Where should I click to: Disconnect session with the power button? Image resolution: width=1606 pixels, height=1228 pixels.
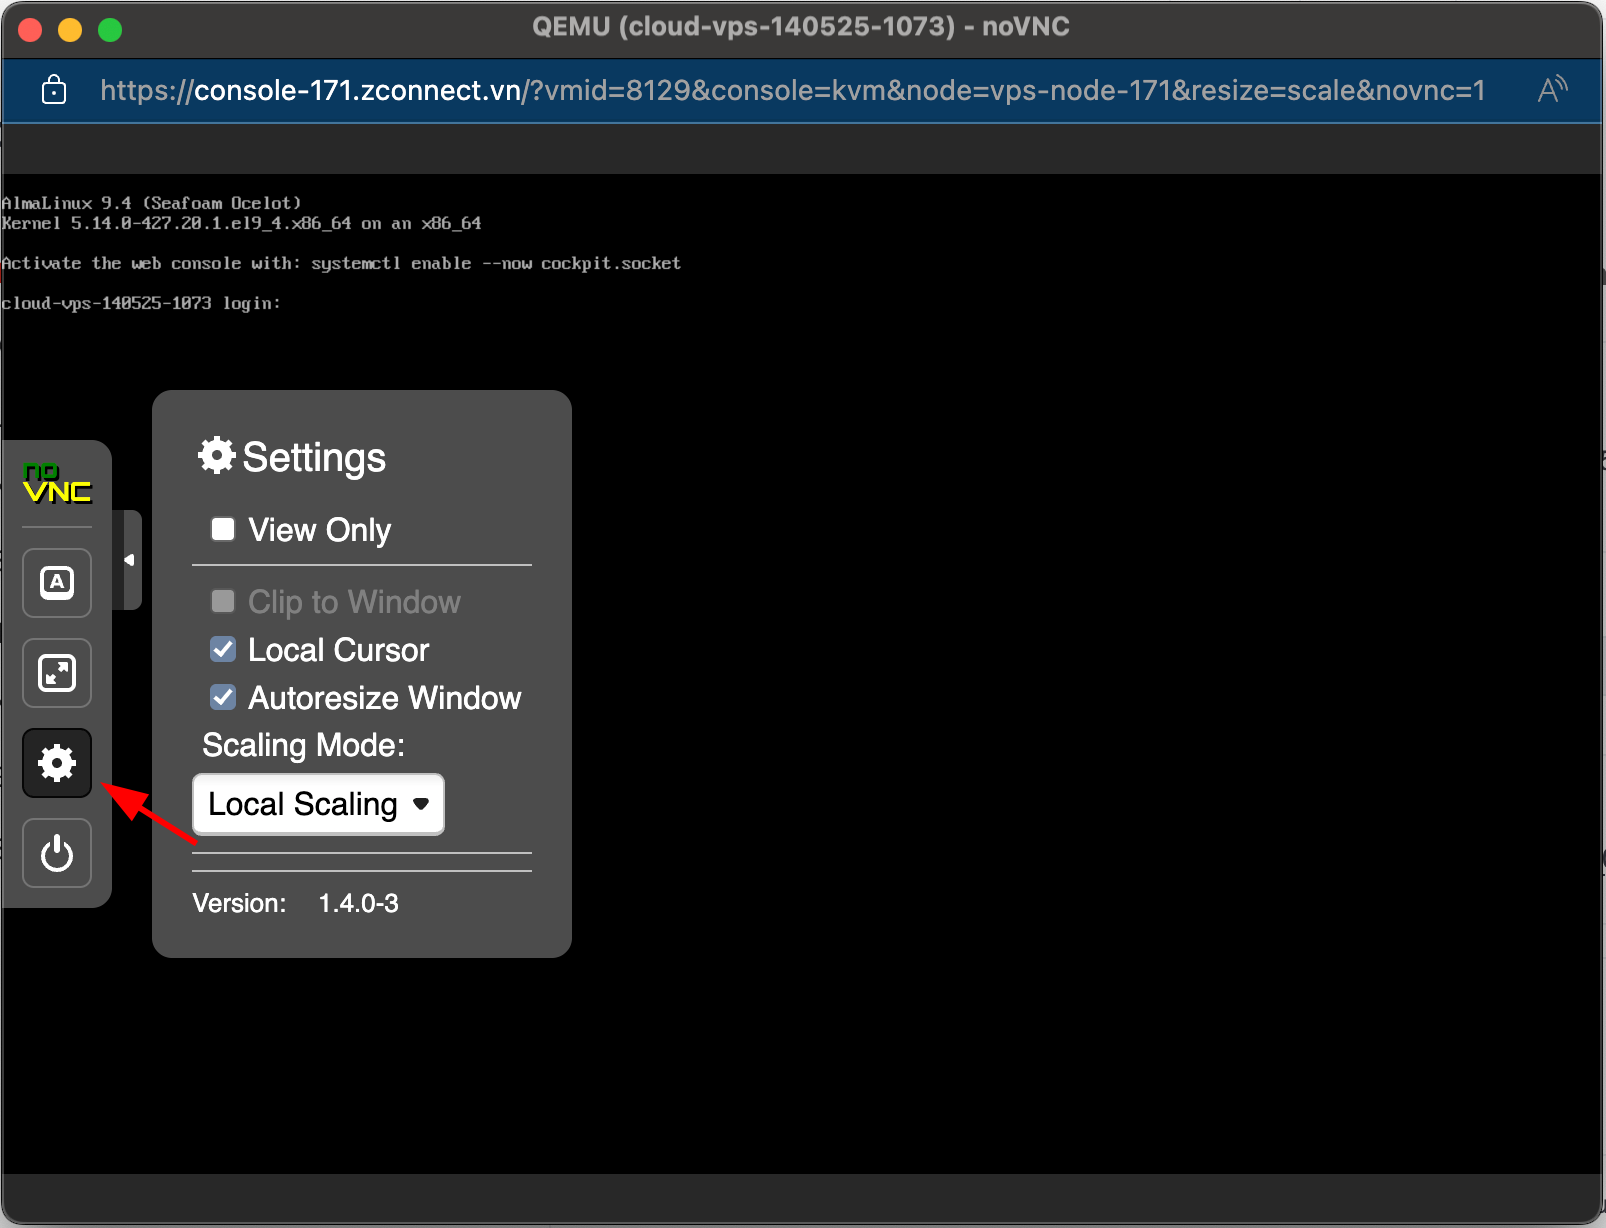[57, 853]
